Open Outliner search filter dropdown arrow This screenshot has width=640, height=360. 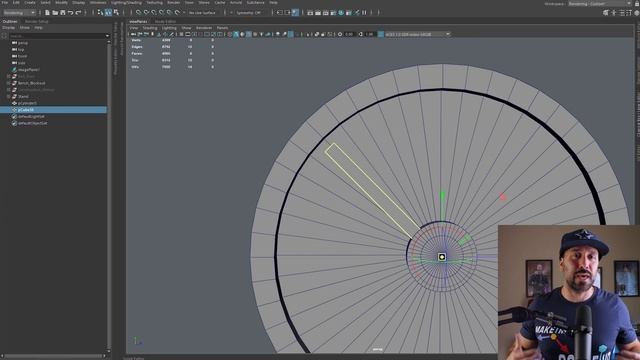click(107, 36)
